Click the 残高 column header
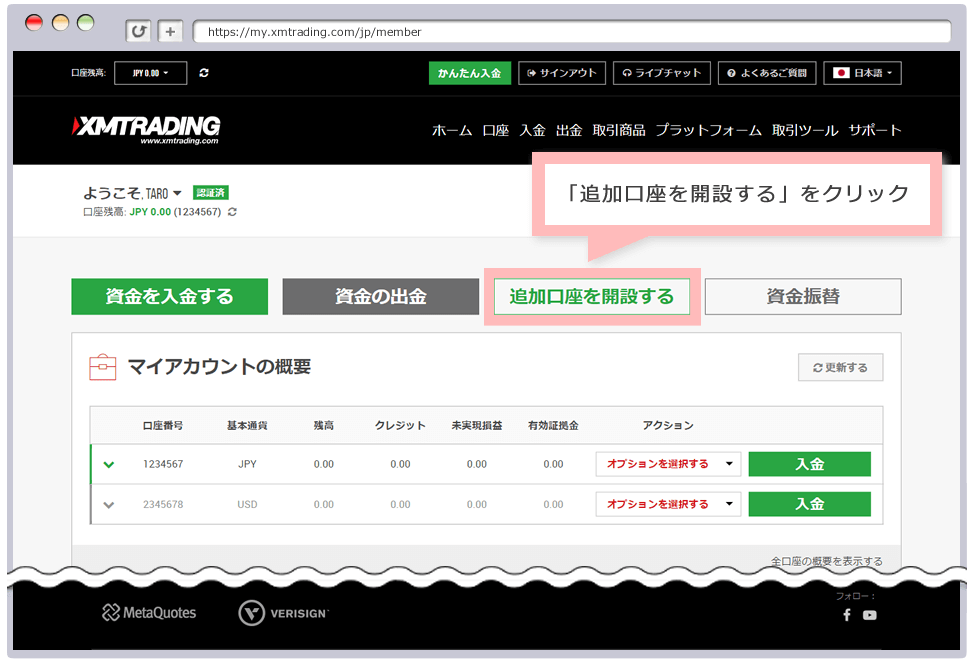The image size is (971, 663). (x=324, y=426)
